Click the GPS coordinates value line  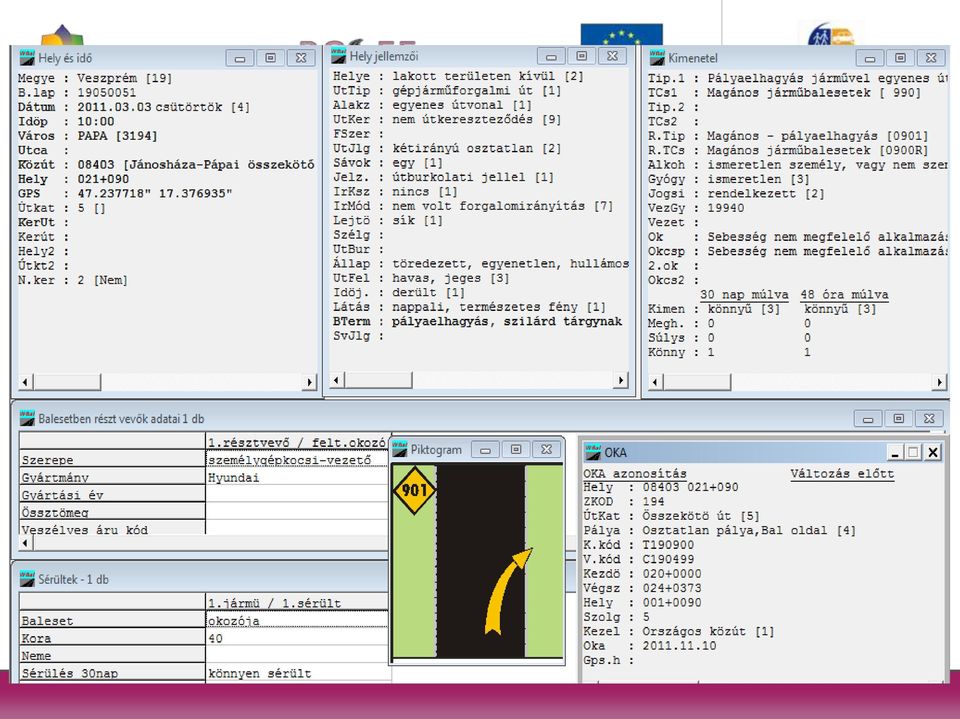pyautogui.click(x=155, y=194)
